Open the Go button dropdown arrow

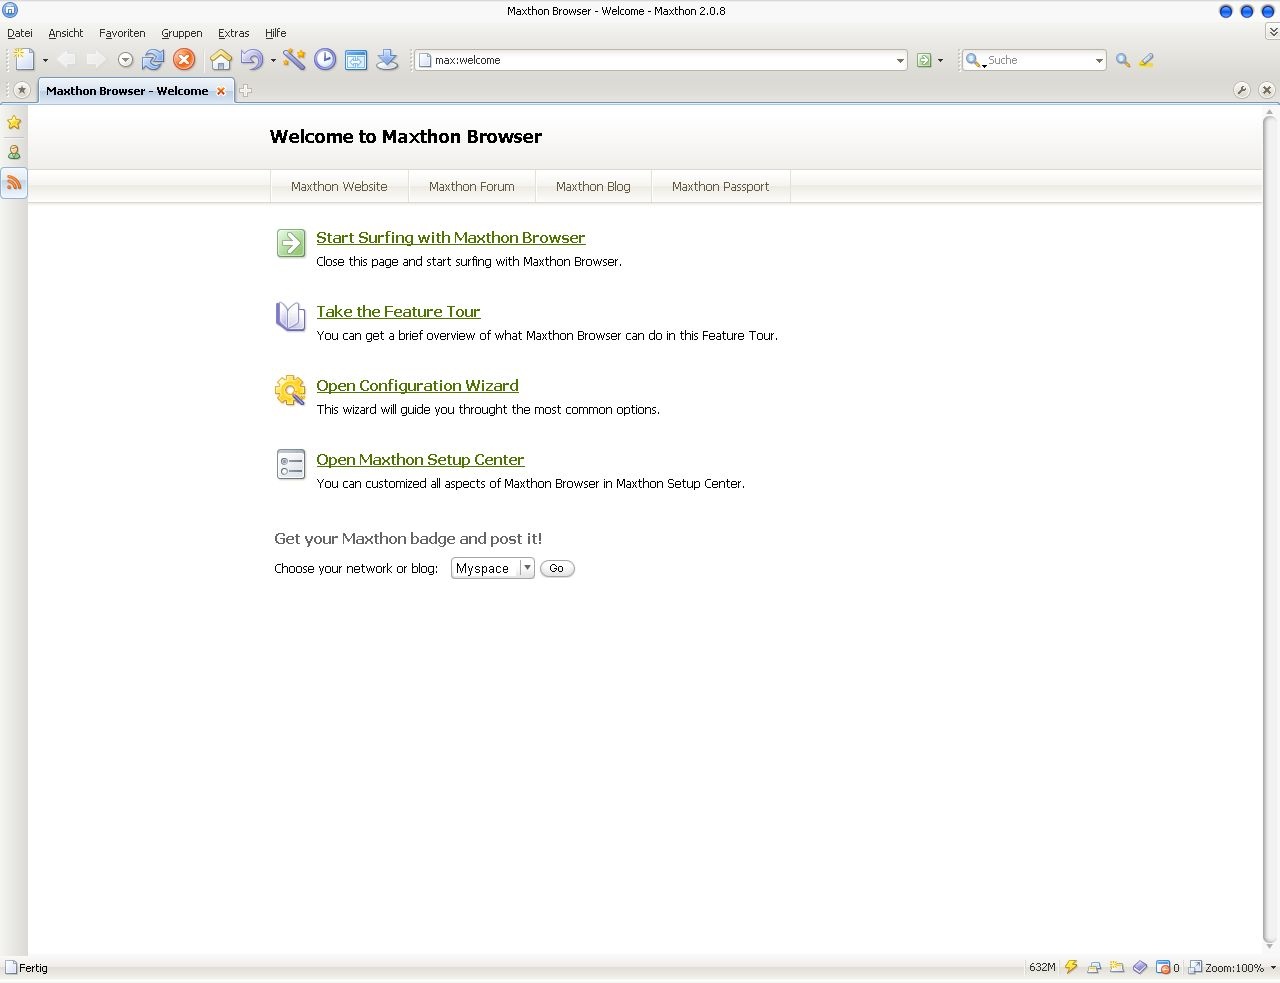click(940, 61)
